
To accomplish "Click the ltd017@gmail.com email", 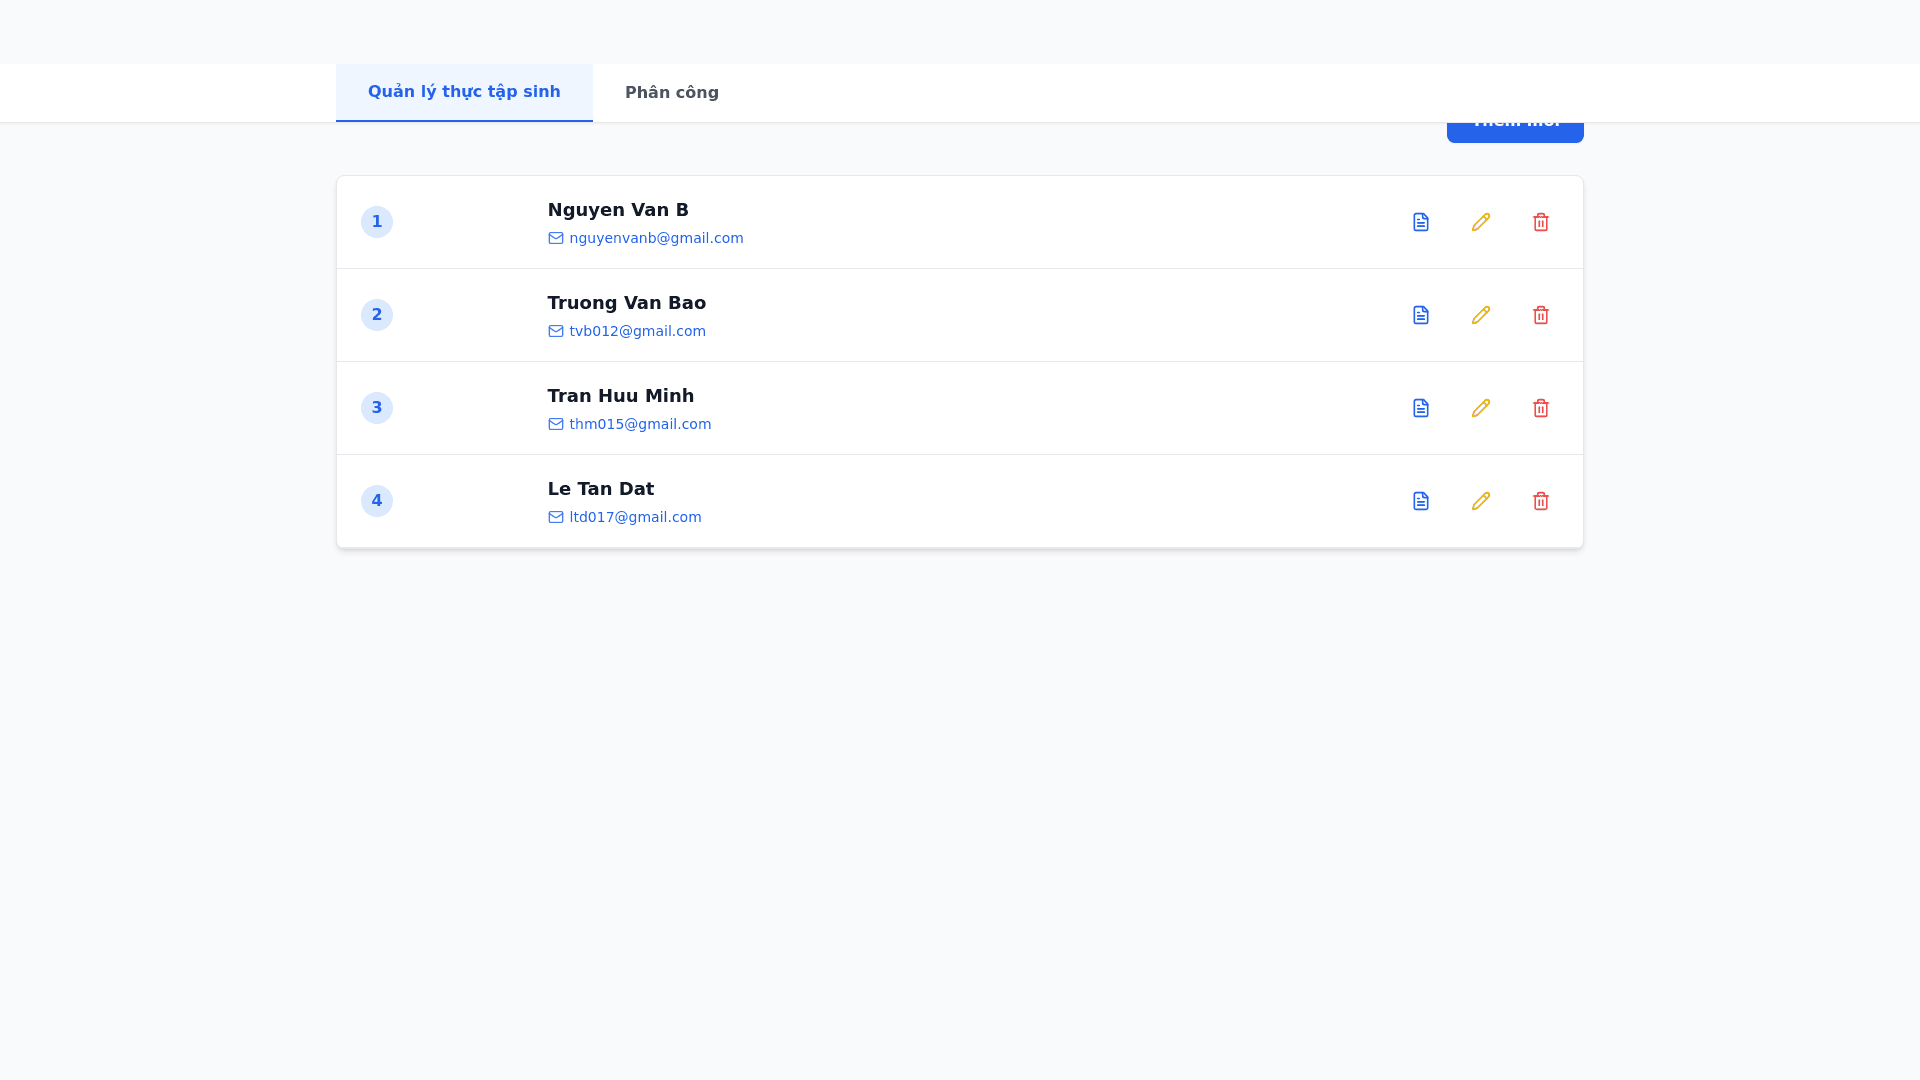I will pyautogui.click(x=635, y=517).
